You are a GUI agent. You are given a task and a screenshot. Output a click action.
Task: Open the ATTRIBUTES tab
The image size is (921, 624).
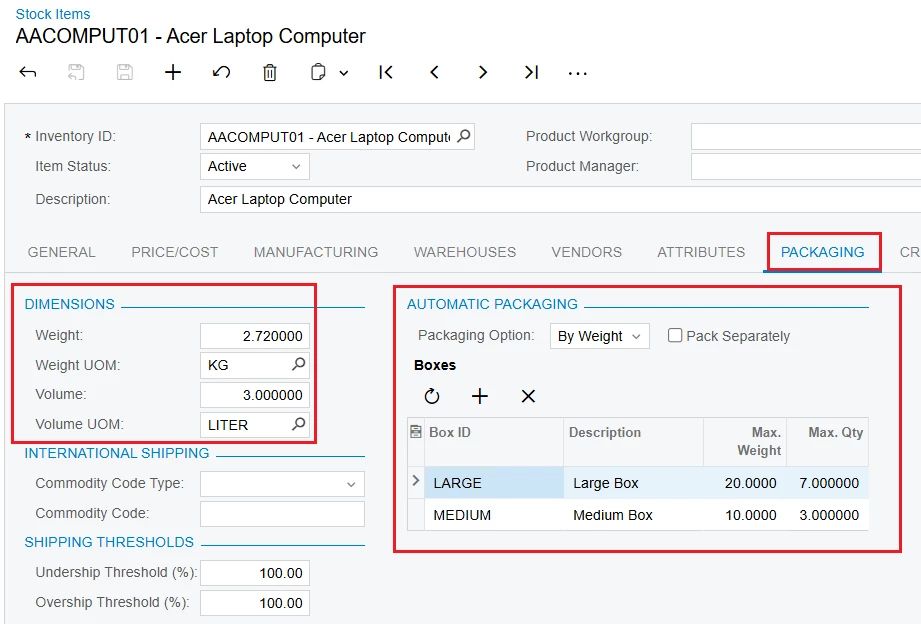tap(701, 252)
